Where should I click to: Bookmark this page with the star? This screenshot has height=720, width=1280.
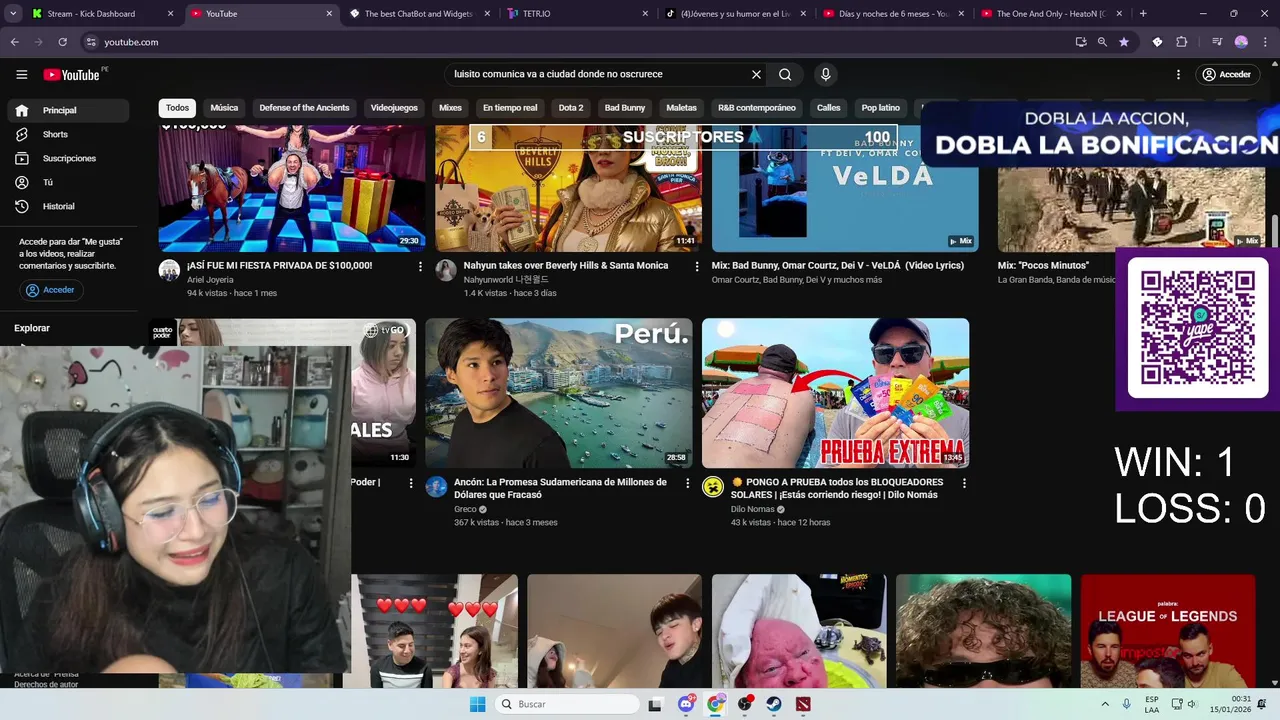(x=1124, y=42)
